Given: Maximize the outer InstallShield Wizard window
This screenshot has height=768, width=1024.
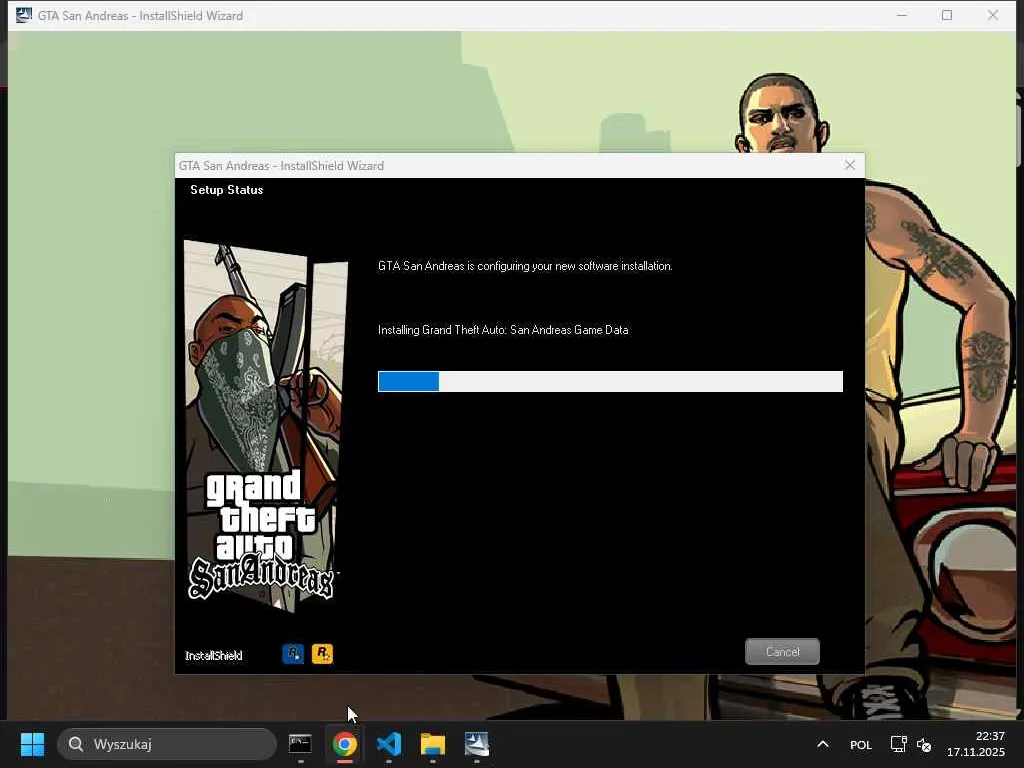Looking at the screenshot, I should pyautogui.click(x=947, y=15).
